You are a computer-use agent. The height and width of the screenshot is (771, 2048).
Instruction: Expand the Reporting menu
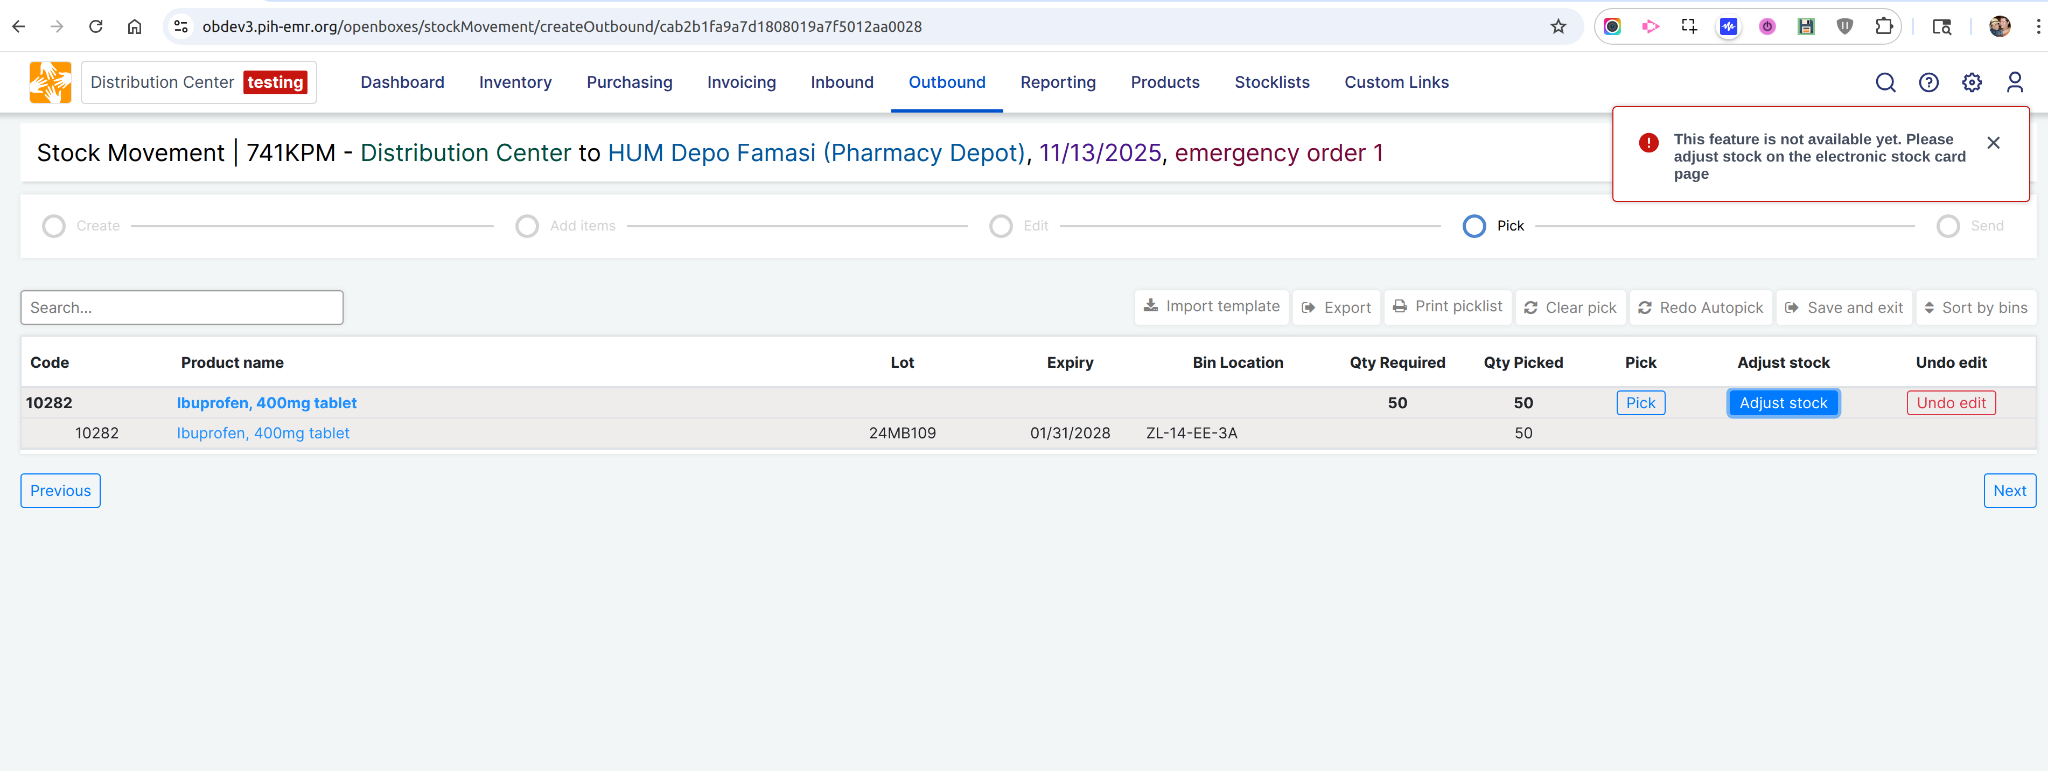click(1058, 83)
